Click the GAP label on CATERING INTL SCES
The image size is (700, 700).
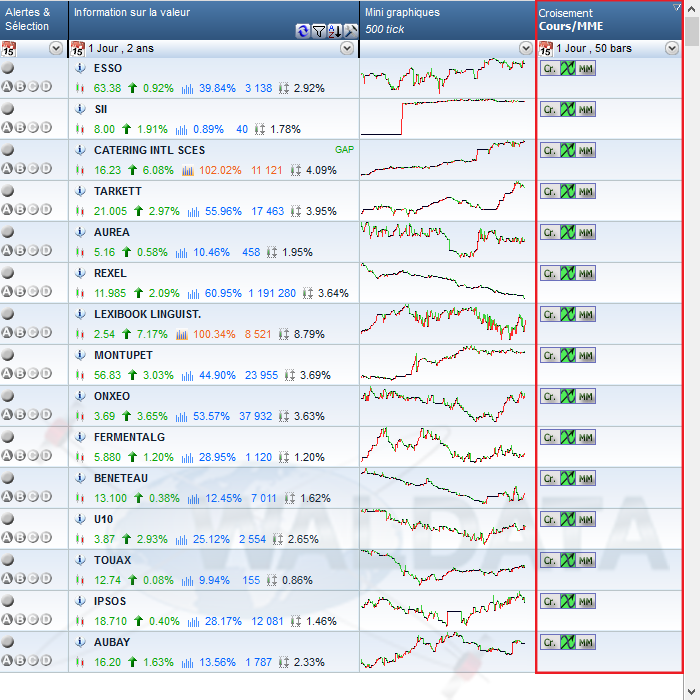tap(344, 150)
